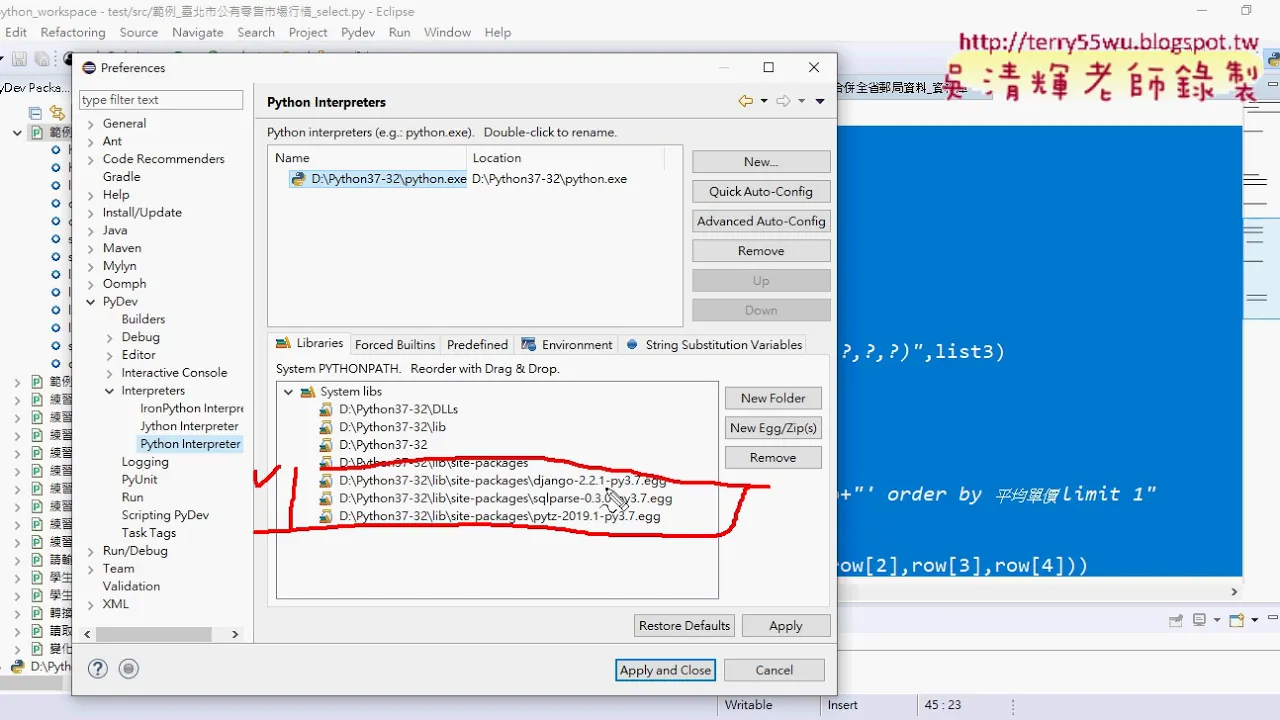Remove the selected interpreter entry

click(x=761, y=251)
